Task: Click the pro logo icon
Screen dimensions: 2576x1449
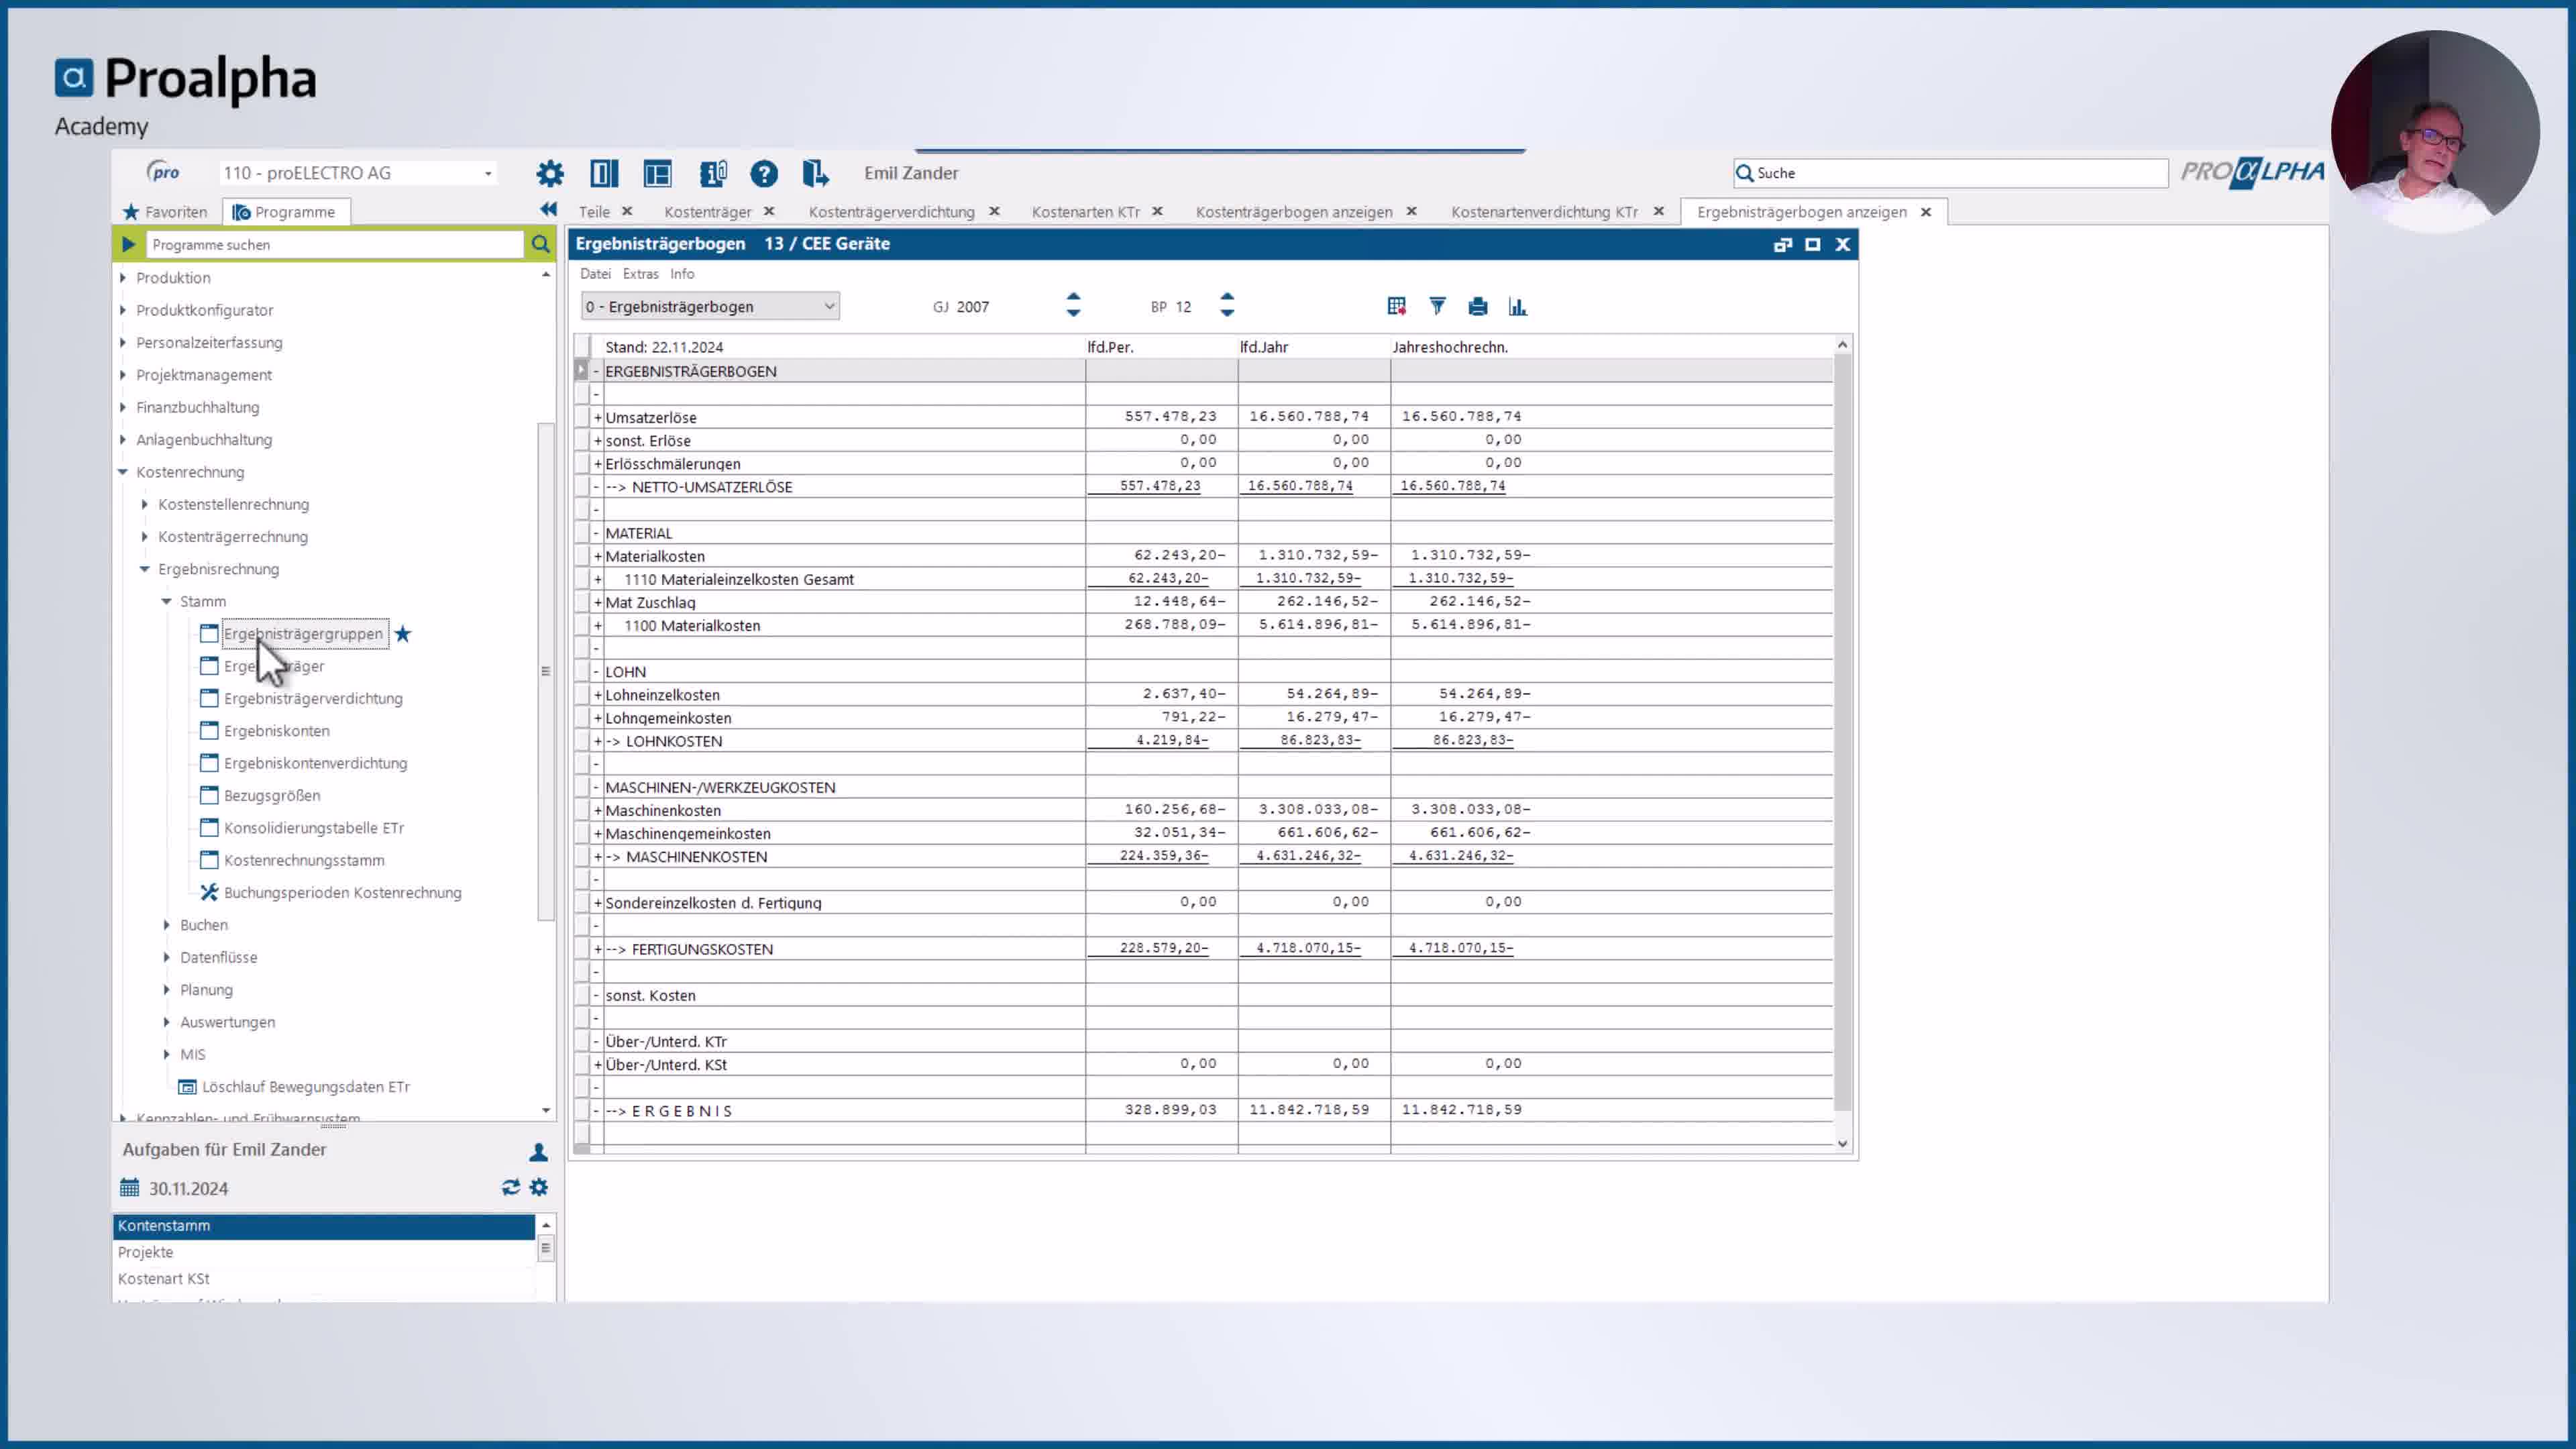Action: (x=163, y=172)
